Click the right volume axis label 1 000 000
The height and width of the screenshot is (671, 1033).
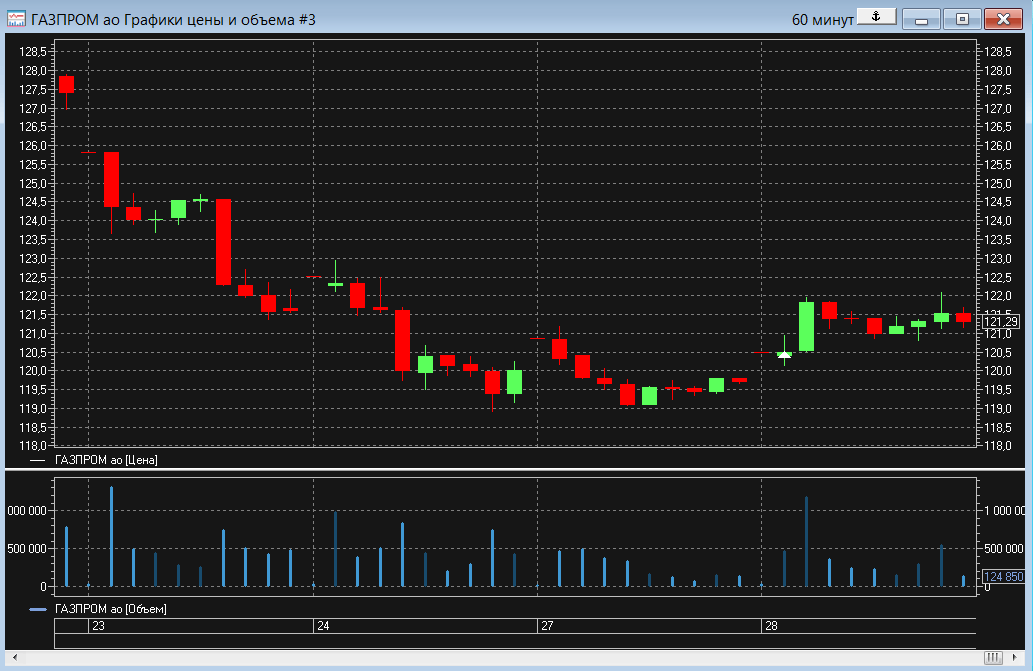click(1004, 510)
